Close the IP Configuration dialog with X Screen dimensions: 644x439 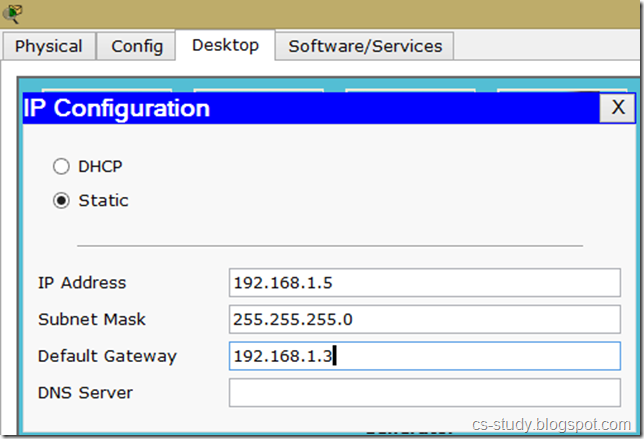tap(618, 107)
